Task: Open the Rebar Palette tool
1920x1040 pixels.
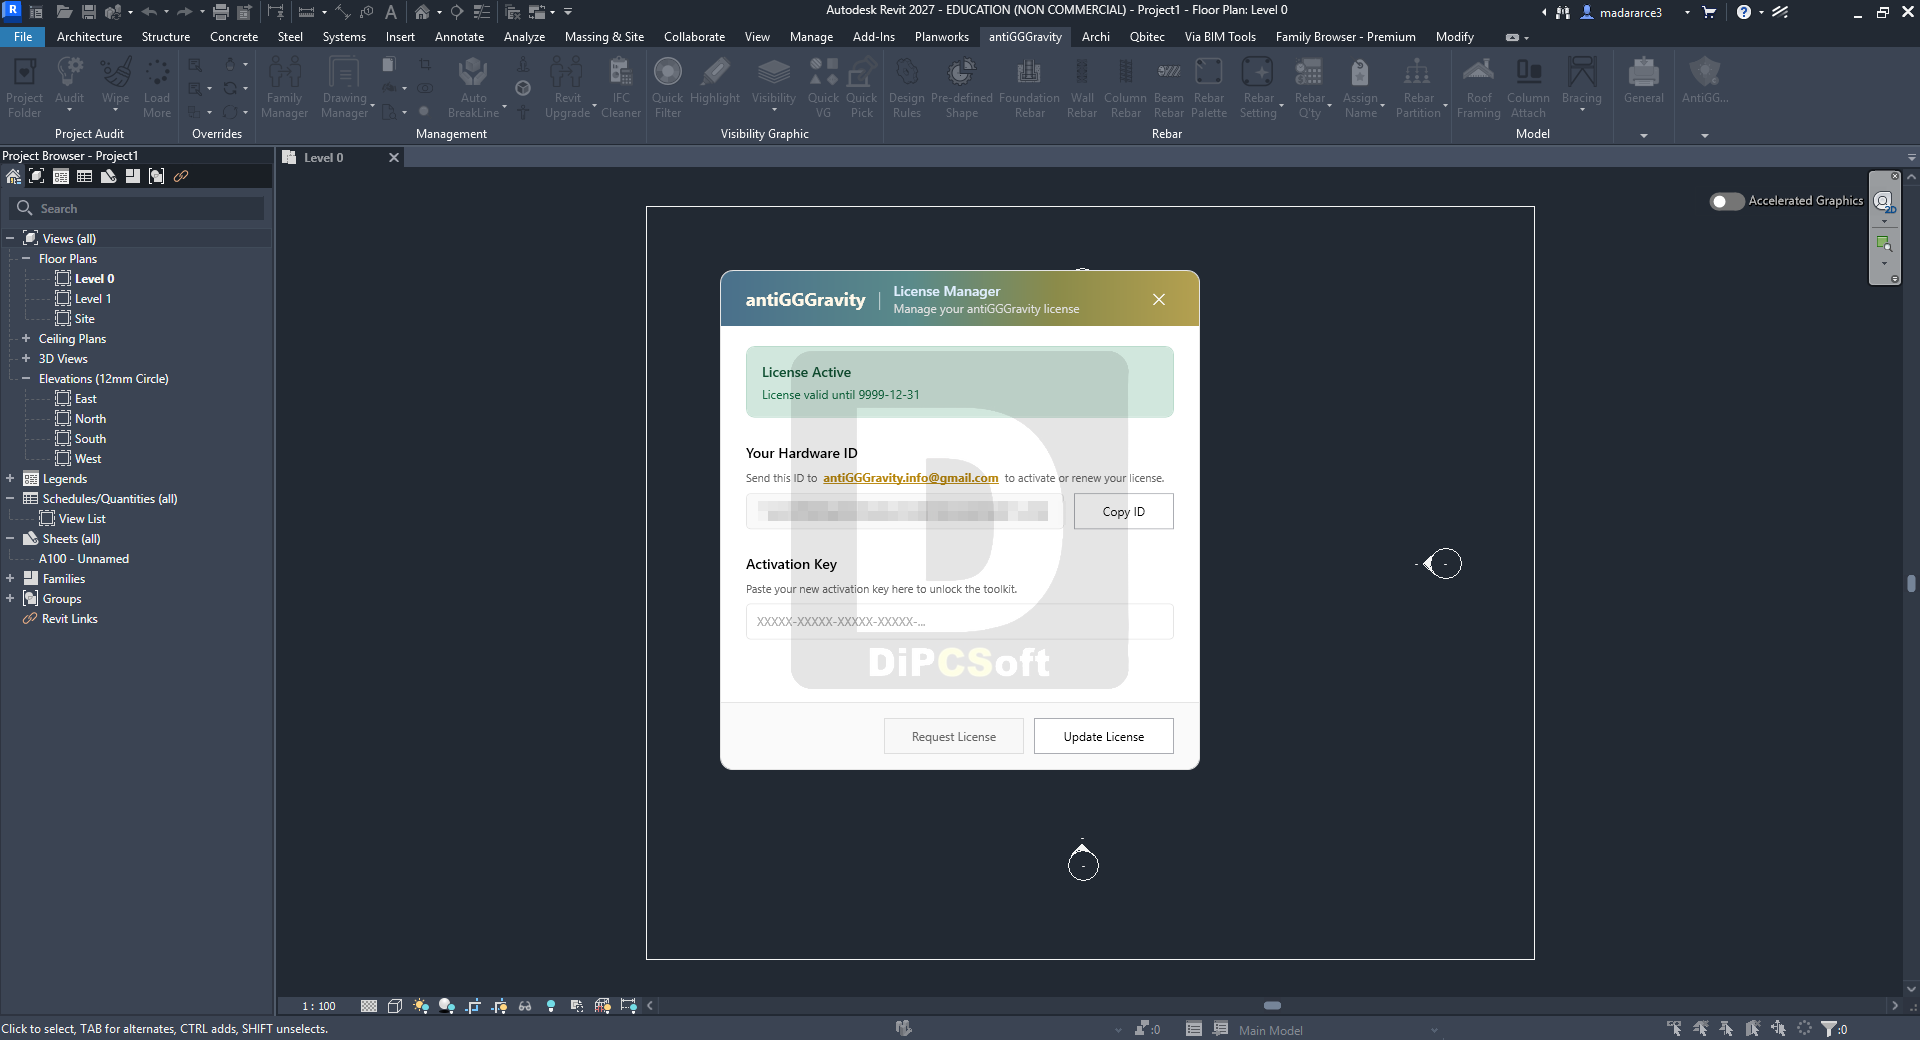Action: pyautogui.click(x=1209, y=88)
